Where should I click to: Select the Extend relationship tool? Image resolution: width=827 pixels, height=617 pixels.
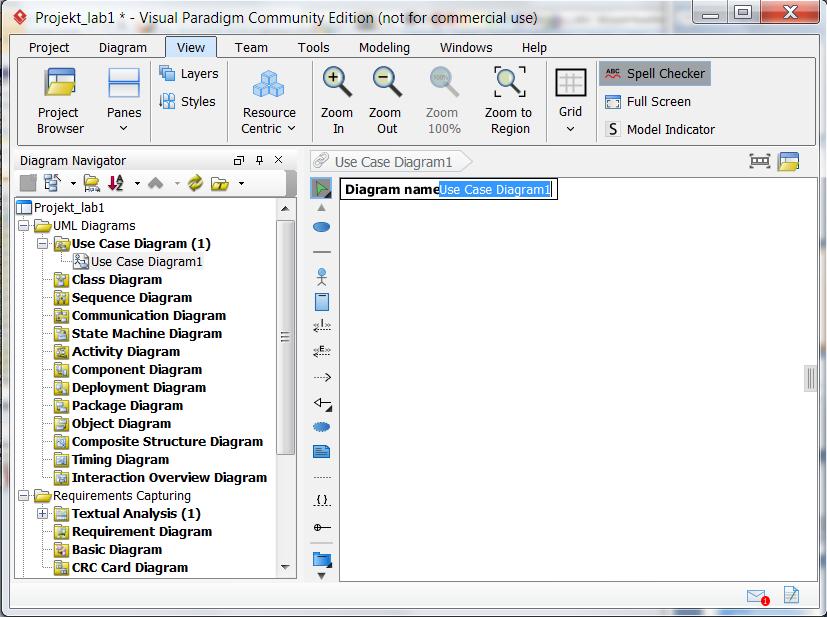click(x=321, y=351)
